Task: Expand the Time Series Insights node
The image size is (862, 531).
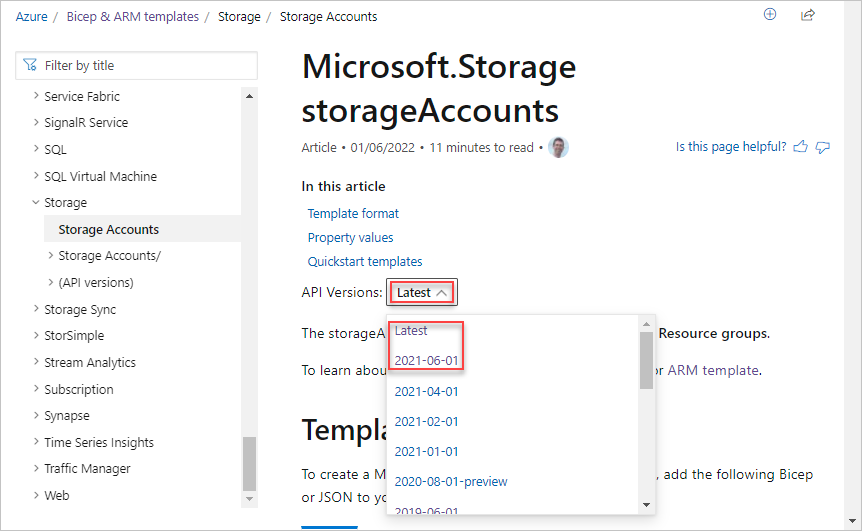Action: click(36, 441)
